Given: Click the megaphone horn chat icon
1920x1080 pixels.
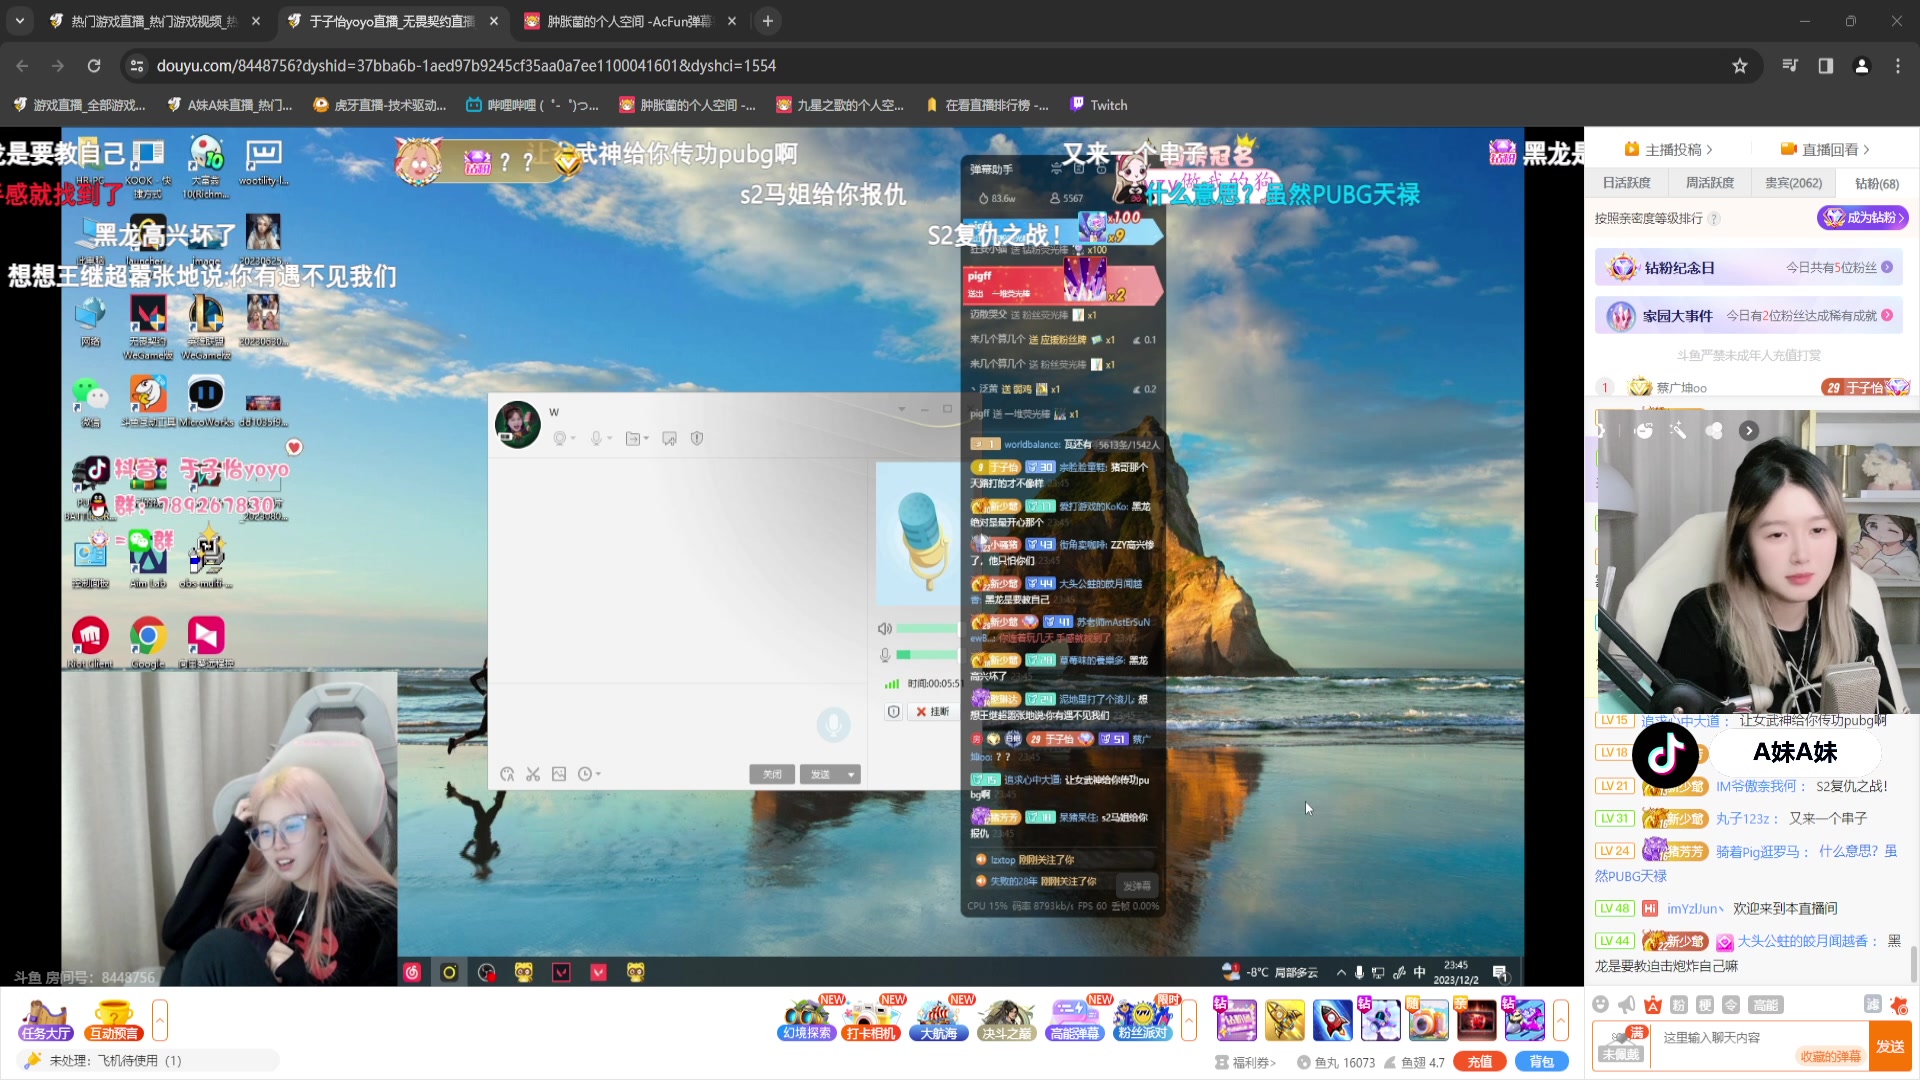Looking at the screenshot, I should [x=1627, y=1005].
